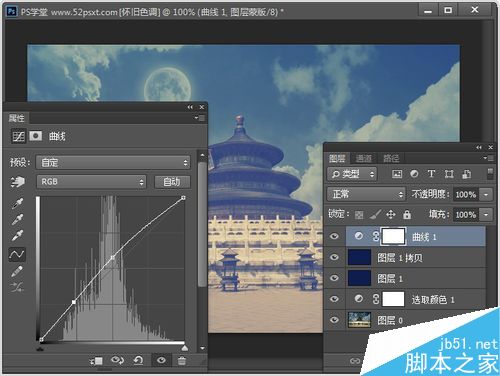Filter layers by smart object icon
The width and height of the screenshot is (500, 376).
click(466, 174)
